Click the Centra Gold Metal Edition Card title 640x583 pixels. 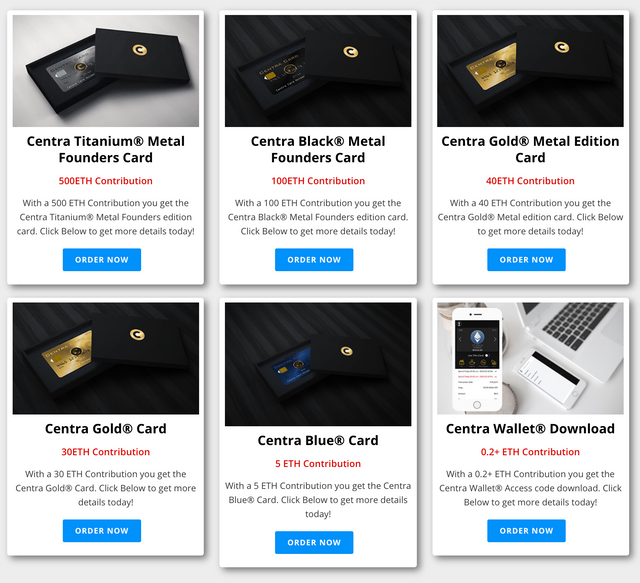point(530,149)
